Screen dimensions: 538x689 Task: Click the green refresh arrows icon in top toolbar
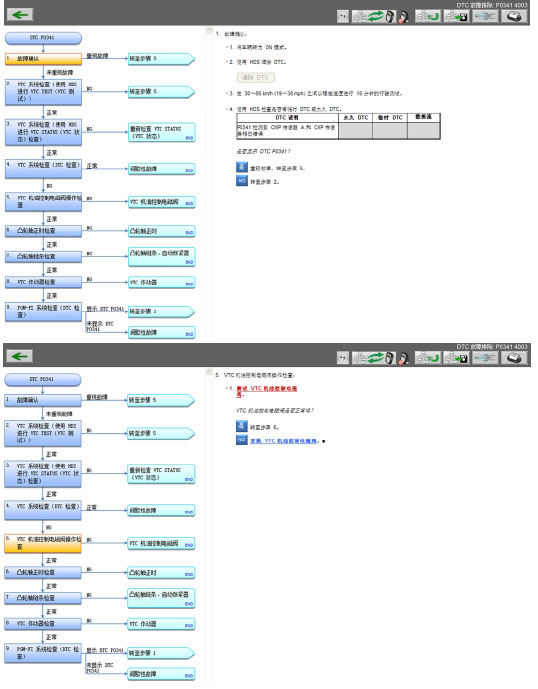375,16
